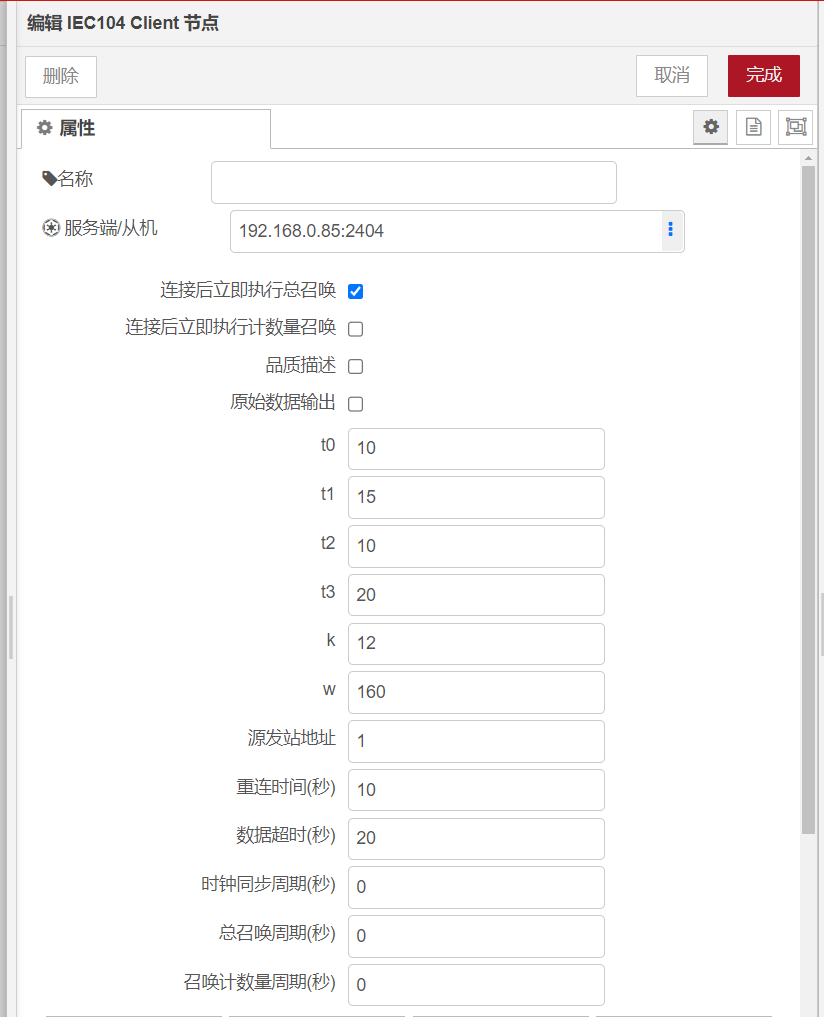Screen dimensions: 824x1017
Task: Click the empty 名称 input field
Action: pyautogui.click(x=413, y=182)
